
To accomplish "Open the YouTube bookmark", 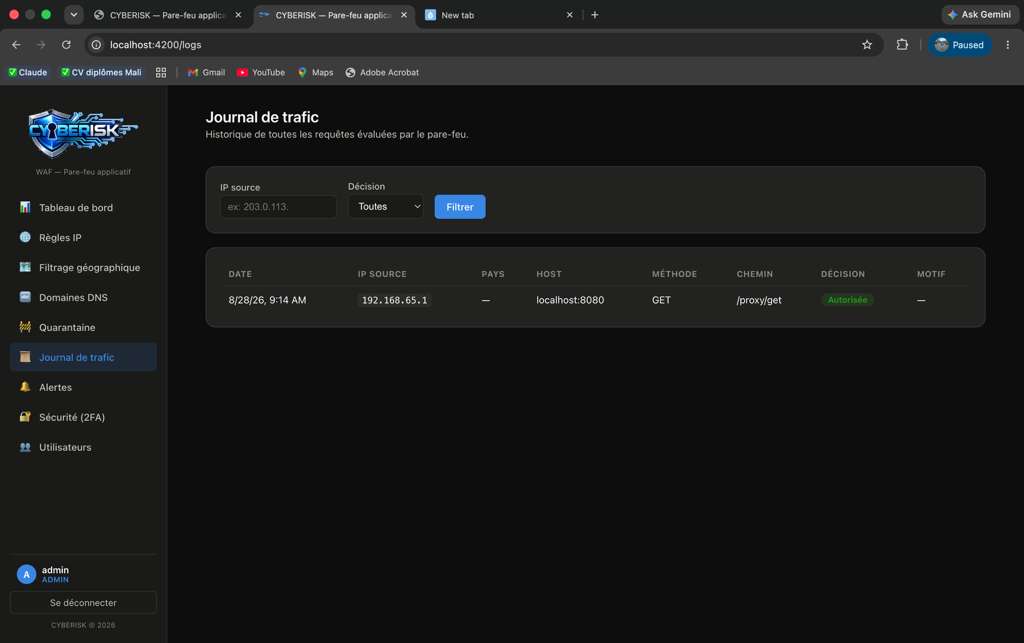I will [261, 72].
